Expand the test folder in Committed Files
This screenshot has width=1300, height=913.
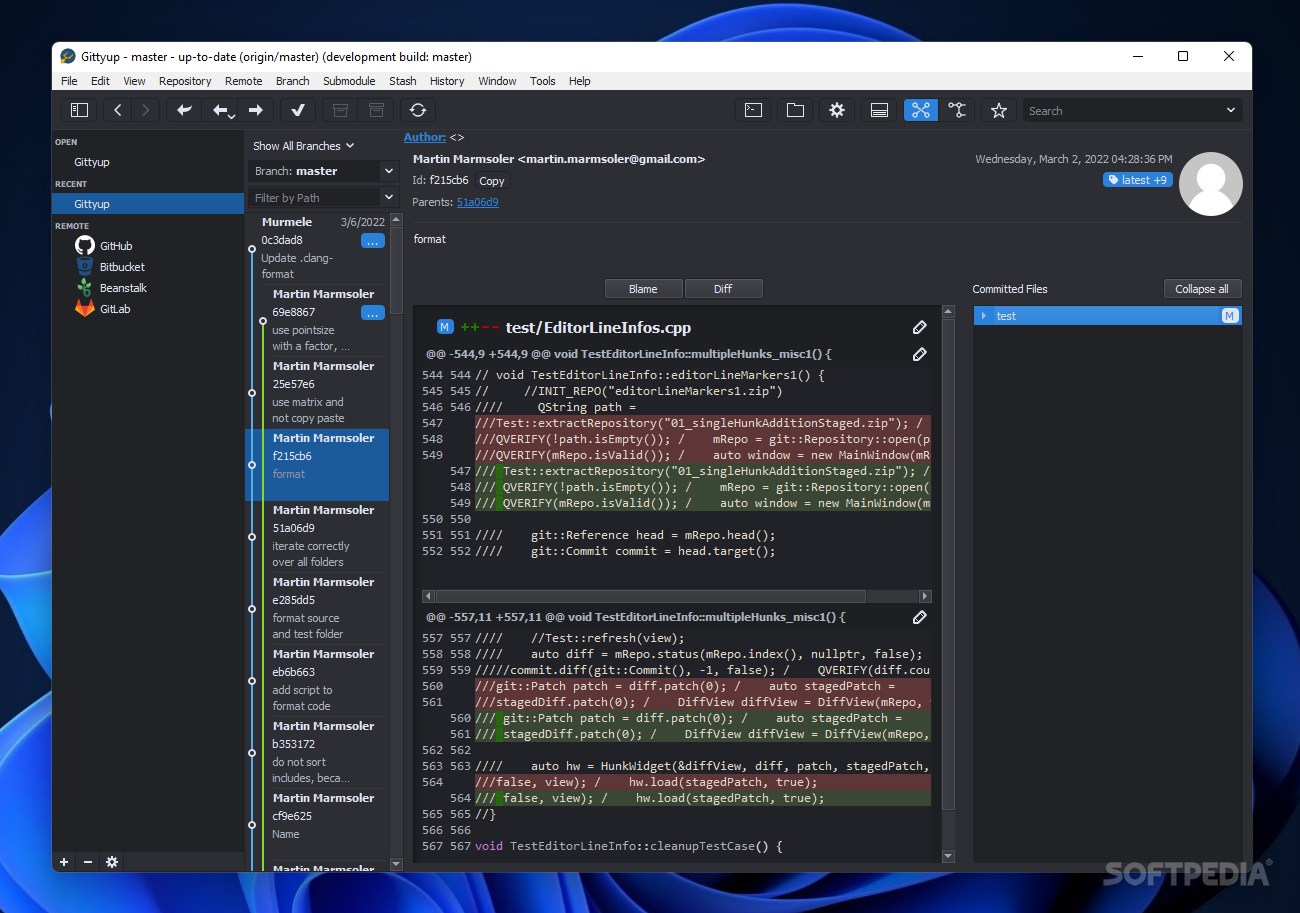984,316
